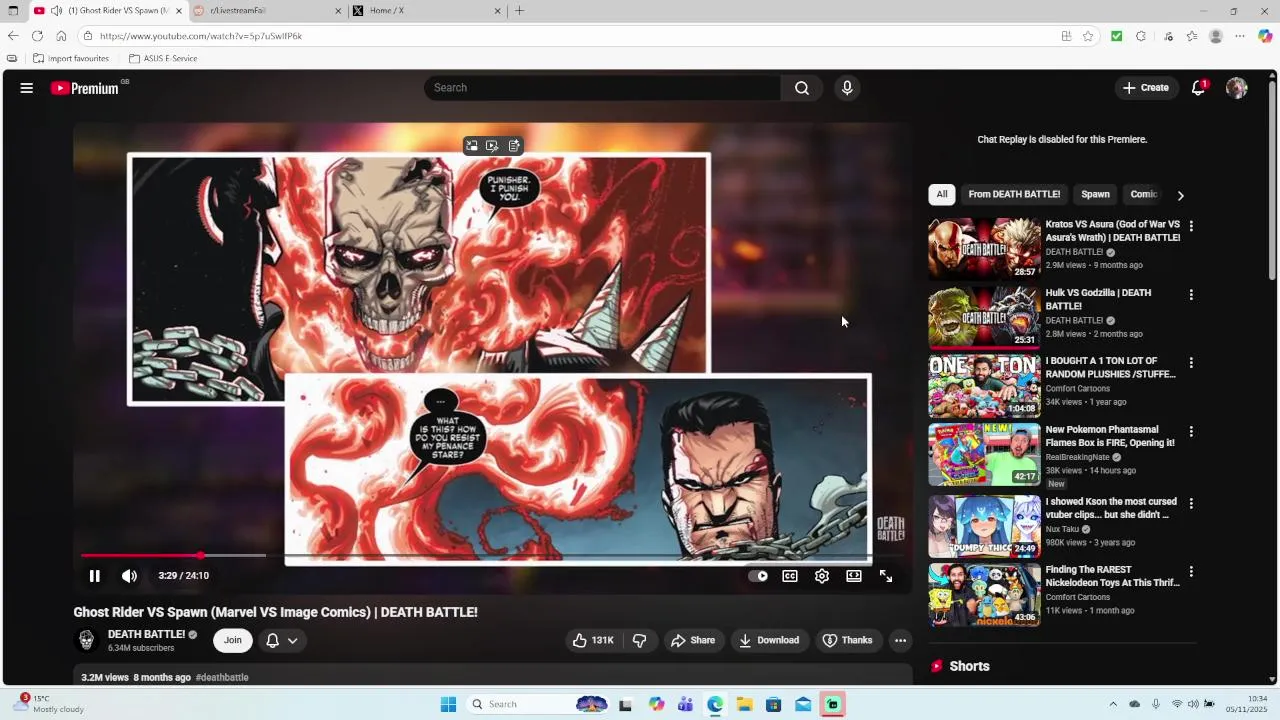
Task: Show next filter chips arrow
Action: pos(1180,195)
